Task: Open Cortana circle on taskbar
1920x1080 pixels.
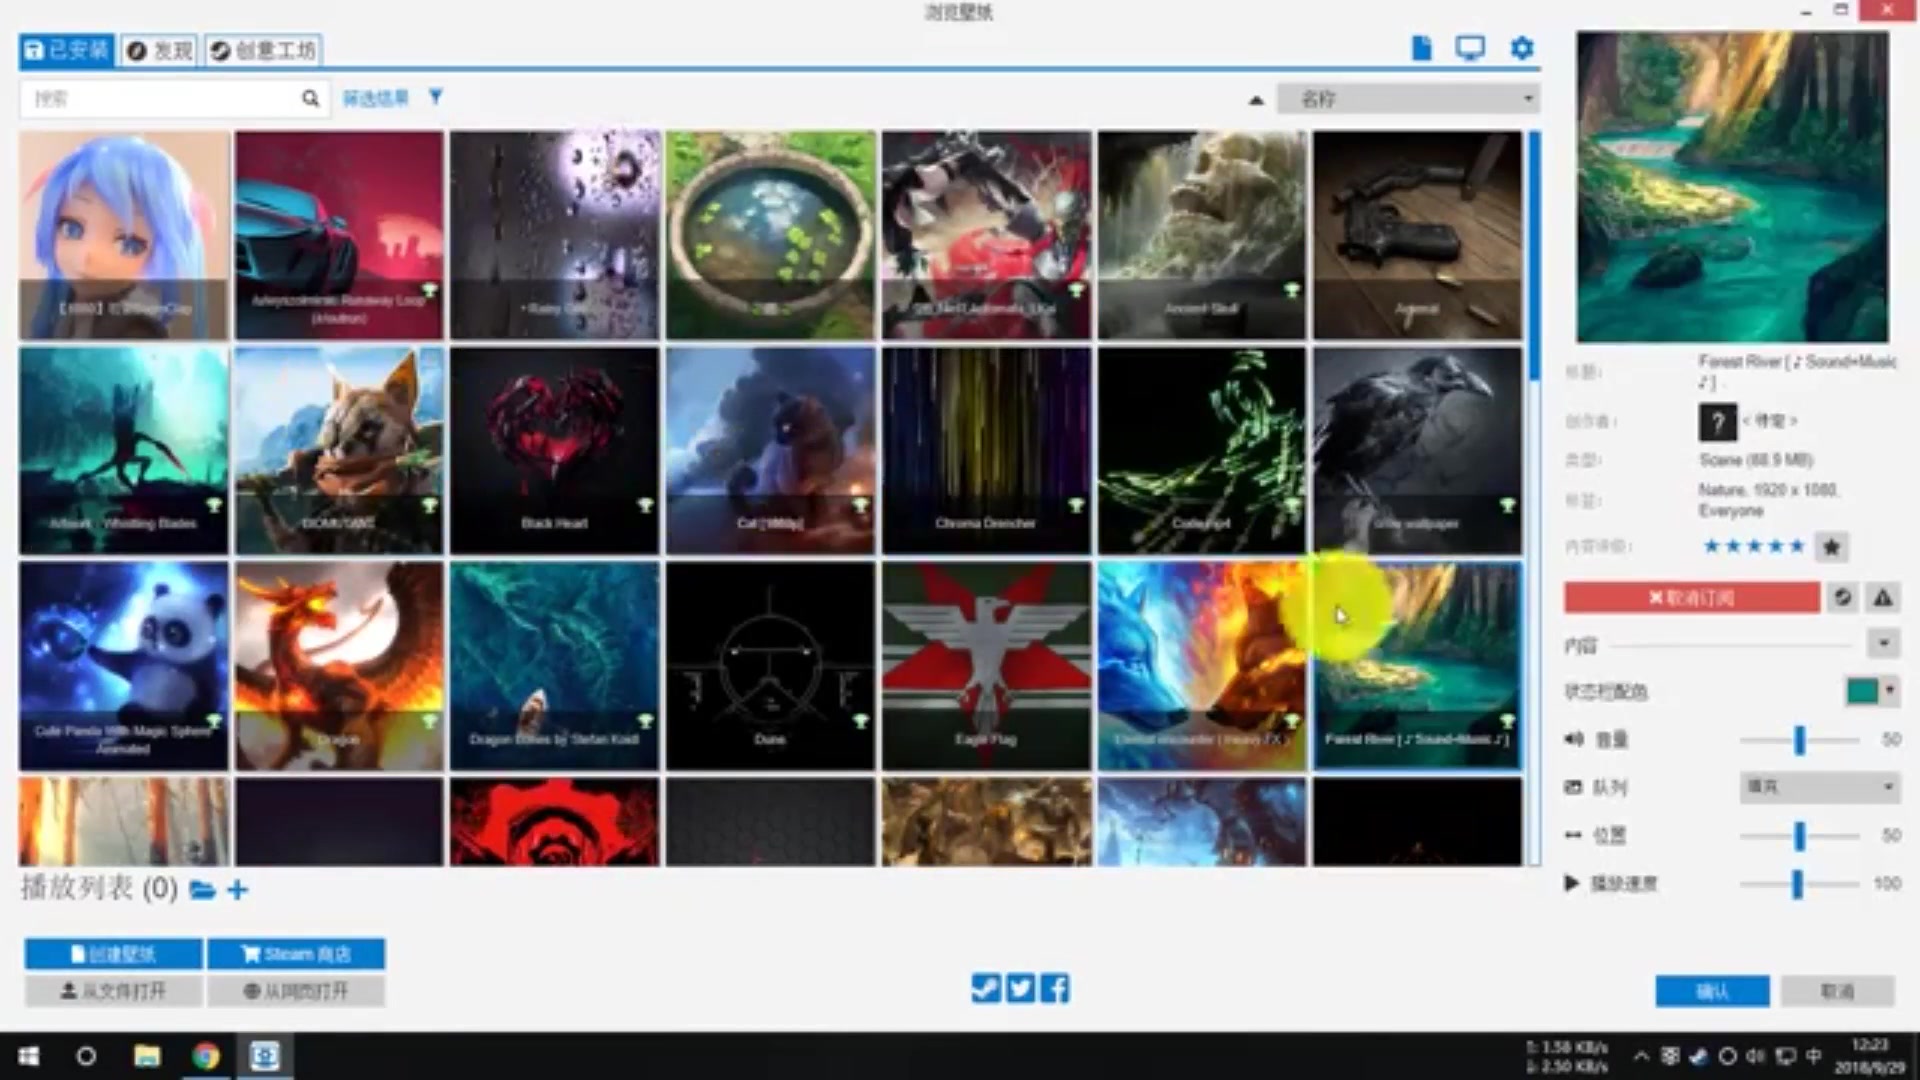Action: tap(86, 1056)
